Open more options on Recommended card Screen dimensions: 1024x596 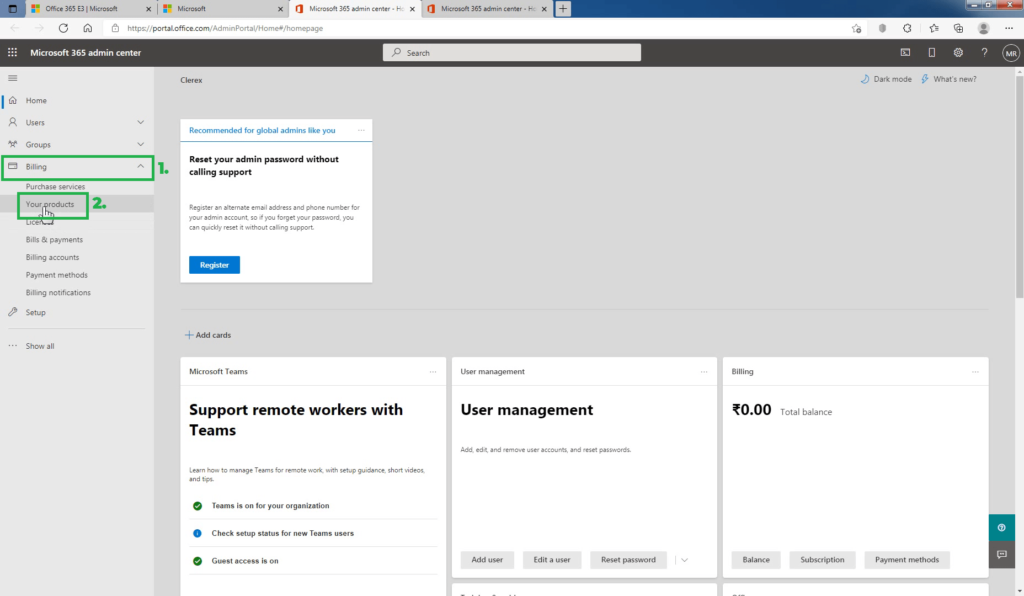(x=361, y=130)
